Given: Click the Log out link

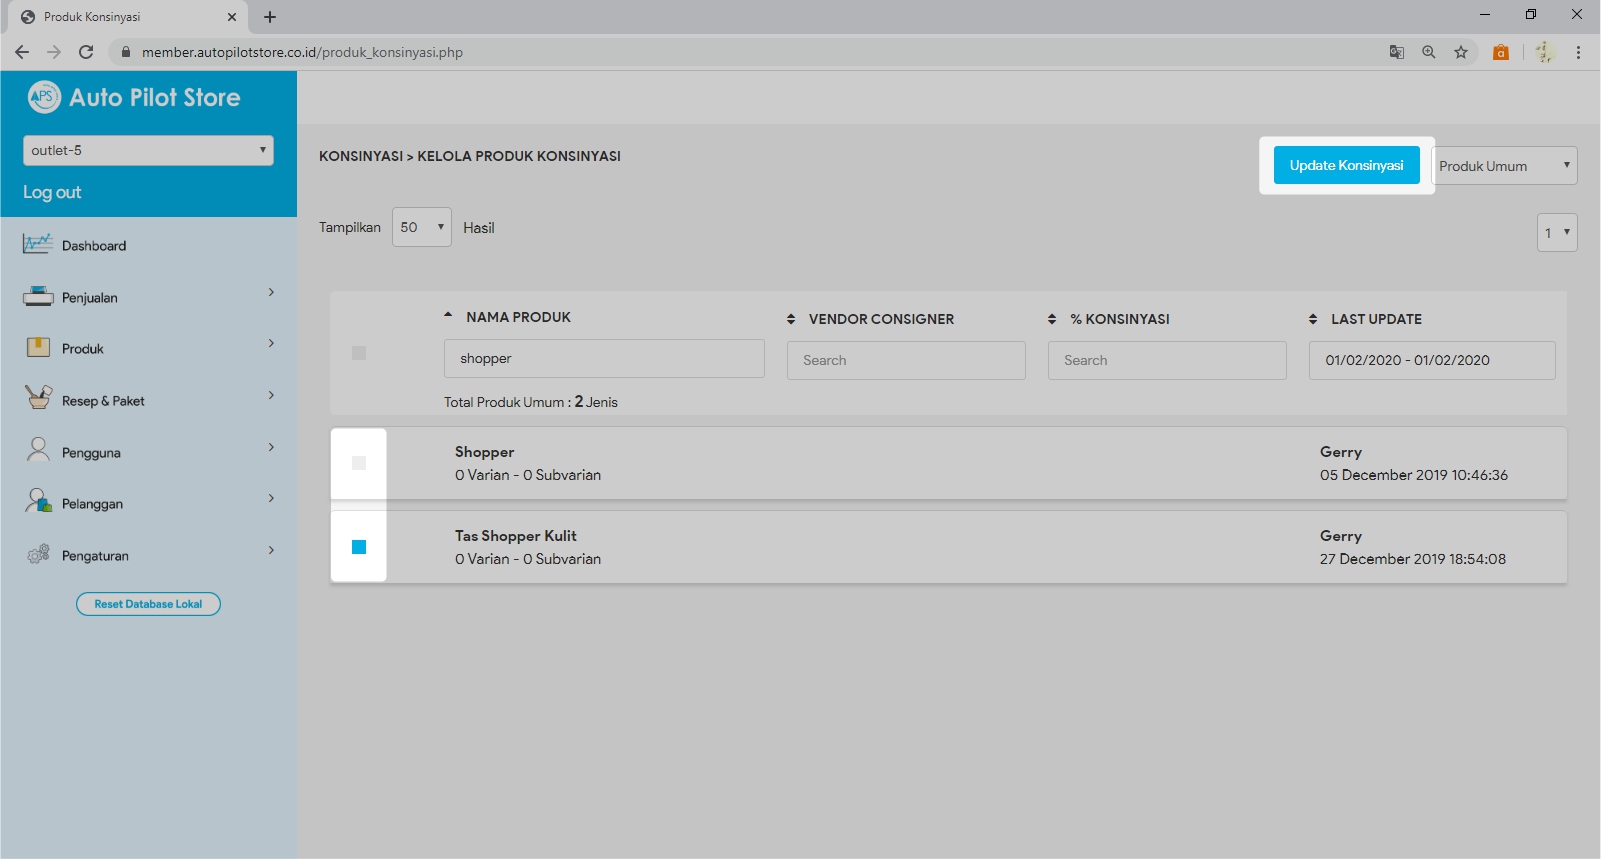Looking at the screenshot, I should click(52, 192).
